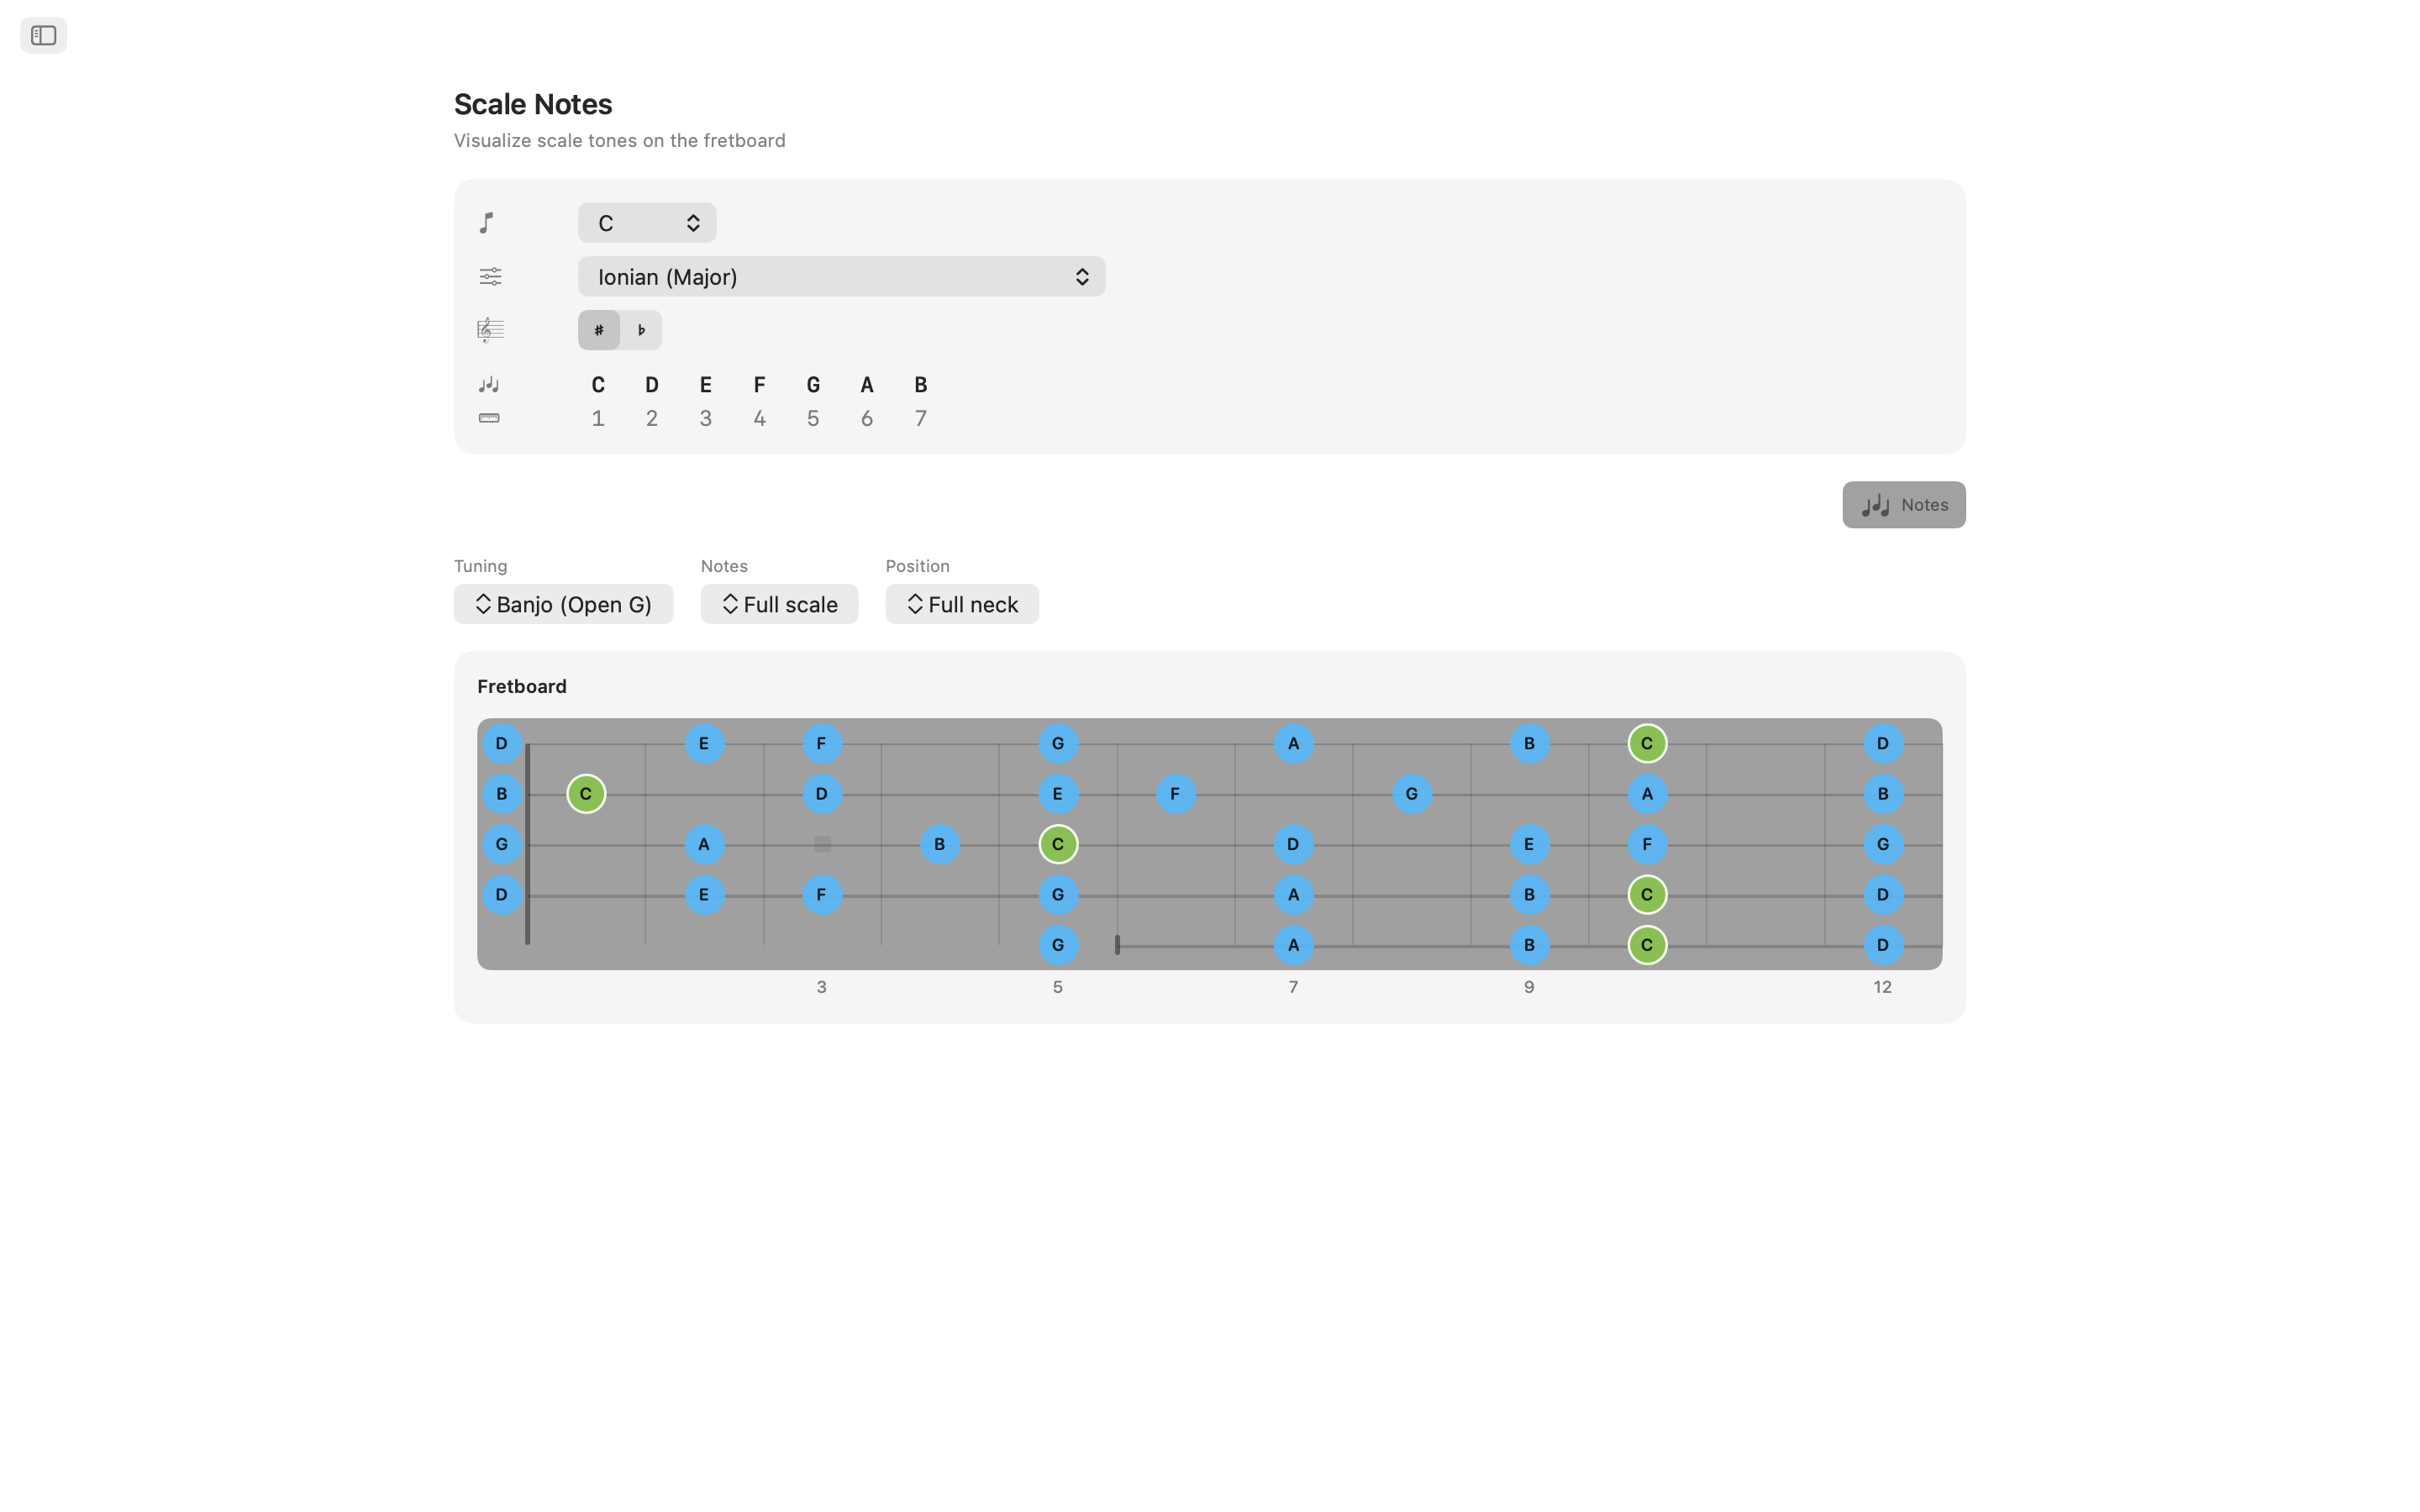Click F note on G string fret 10
The image size is (2420, 1512).
click(x=1647, y=844)
